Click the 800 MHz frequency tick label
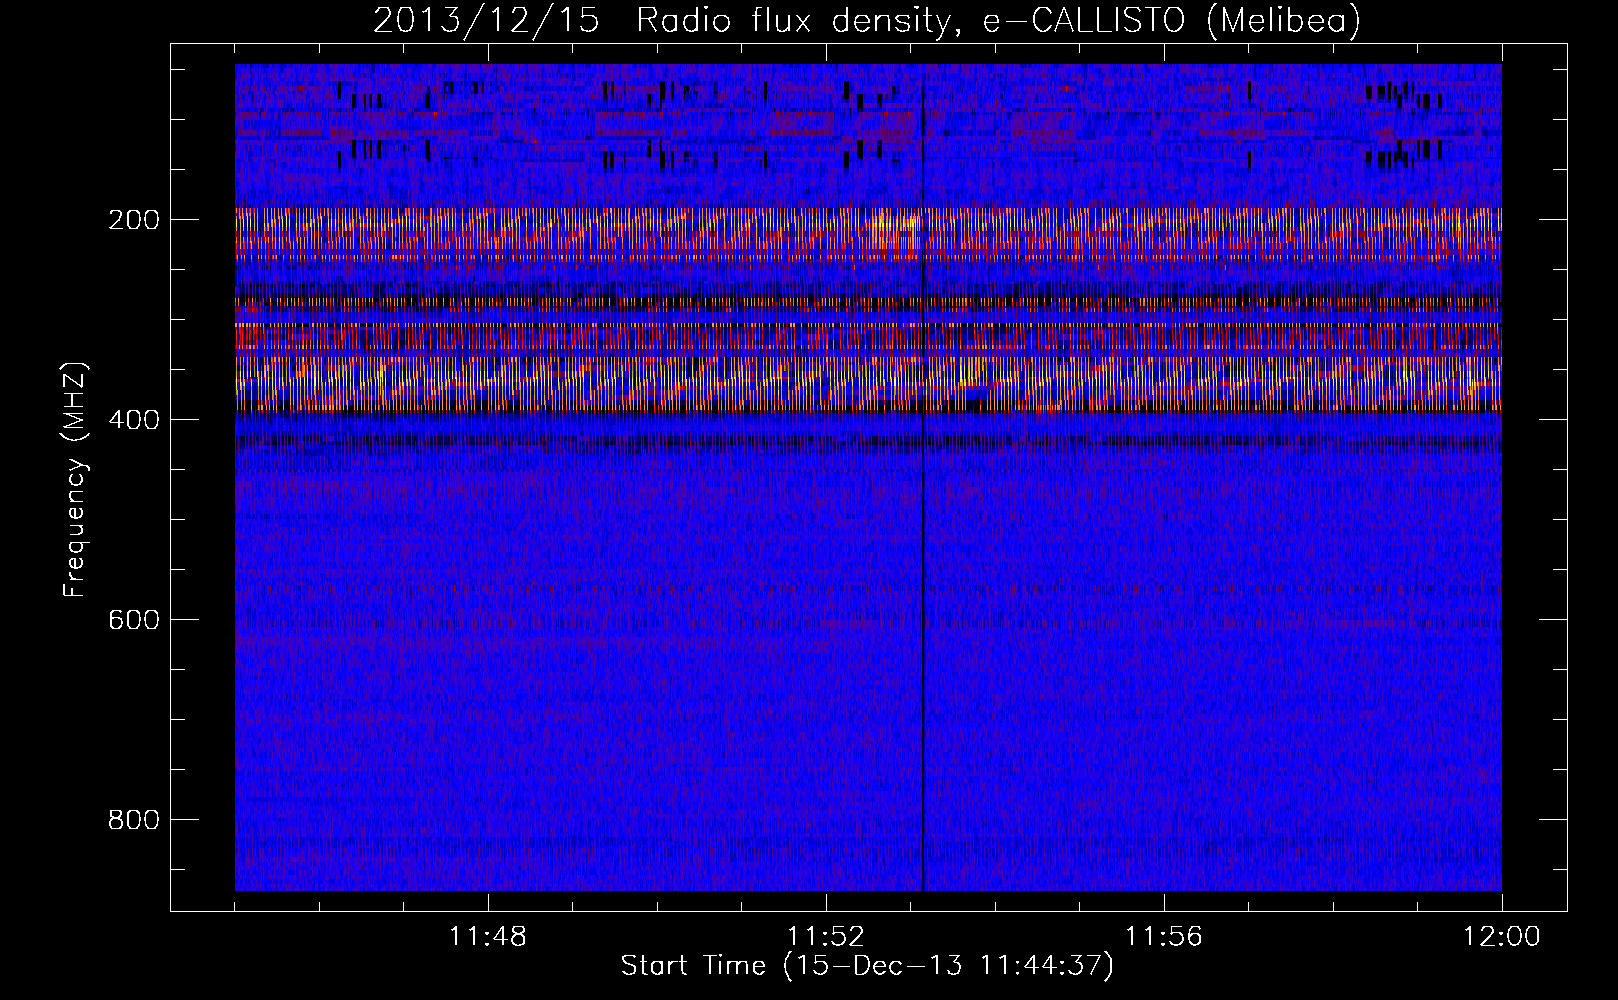Viewport: 1618px width, 1000px height. 134,820
